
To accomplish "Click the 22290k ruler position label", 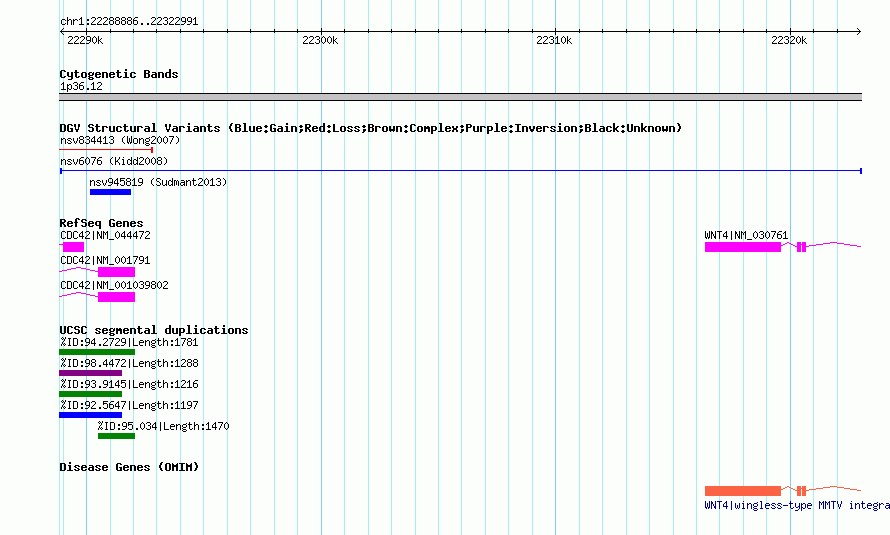I will (85, 40).
